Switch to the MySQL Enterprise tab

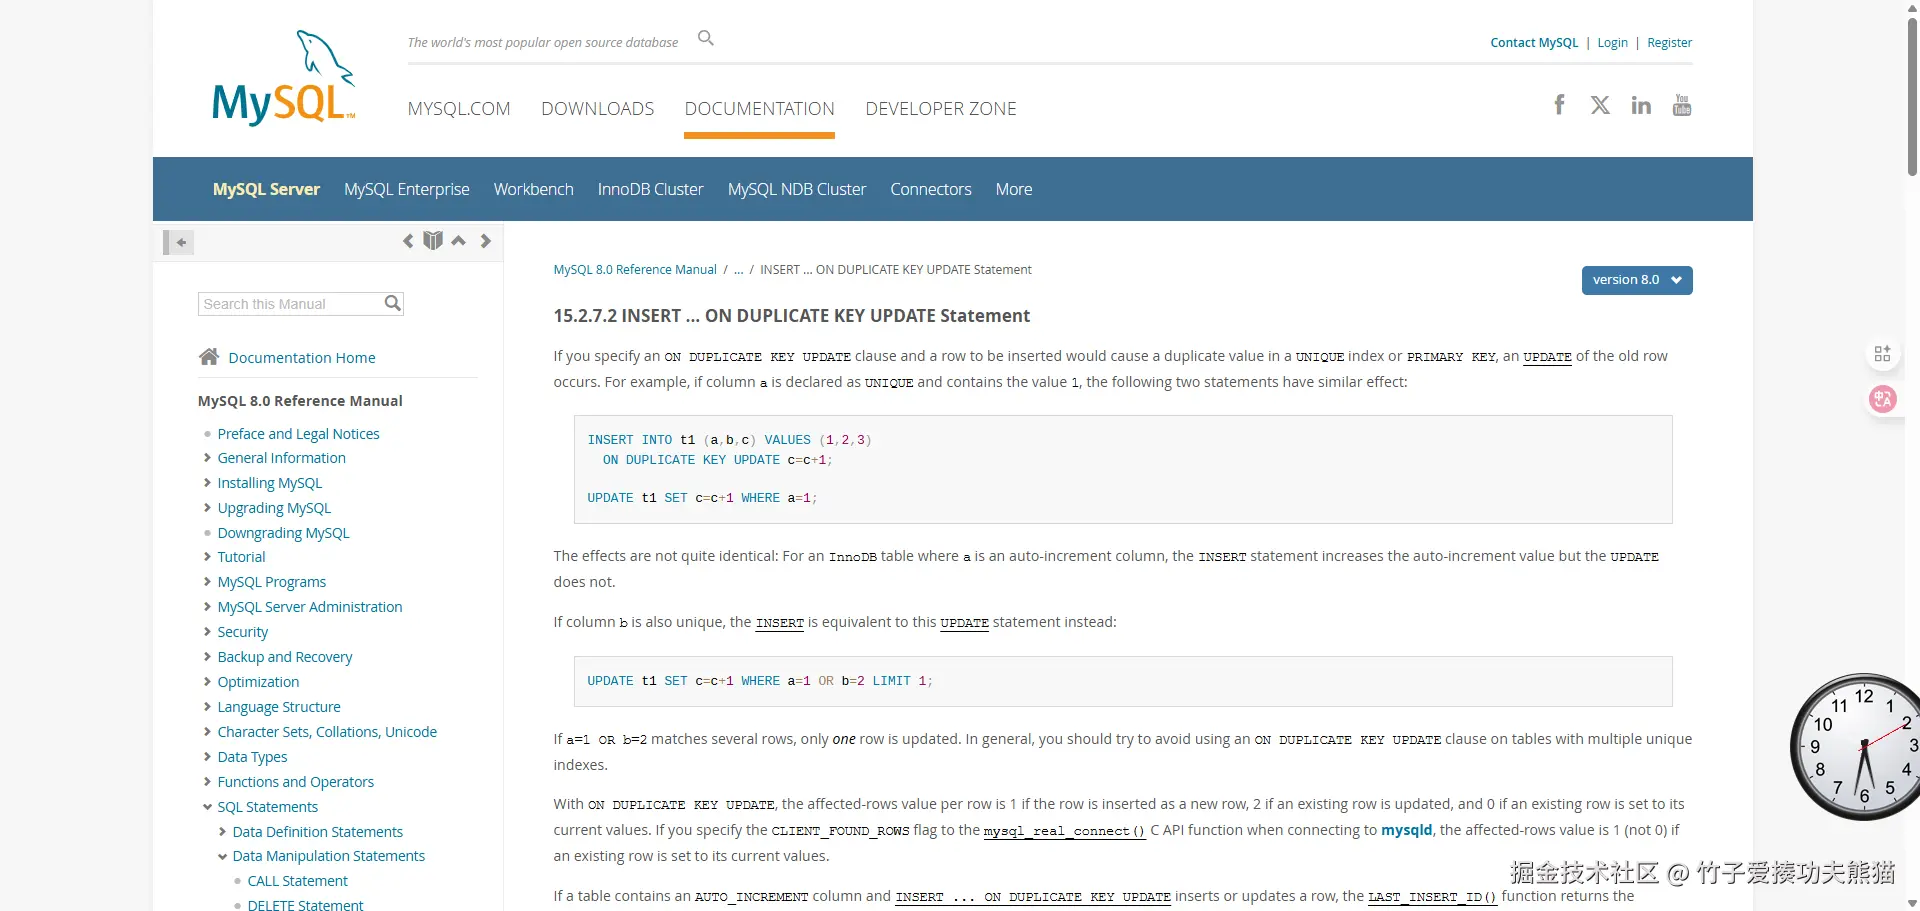click(x=407, y=189)
